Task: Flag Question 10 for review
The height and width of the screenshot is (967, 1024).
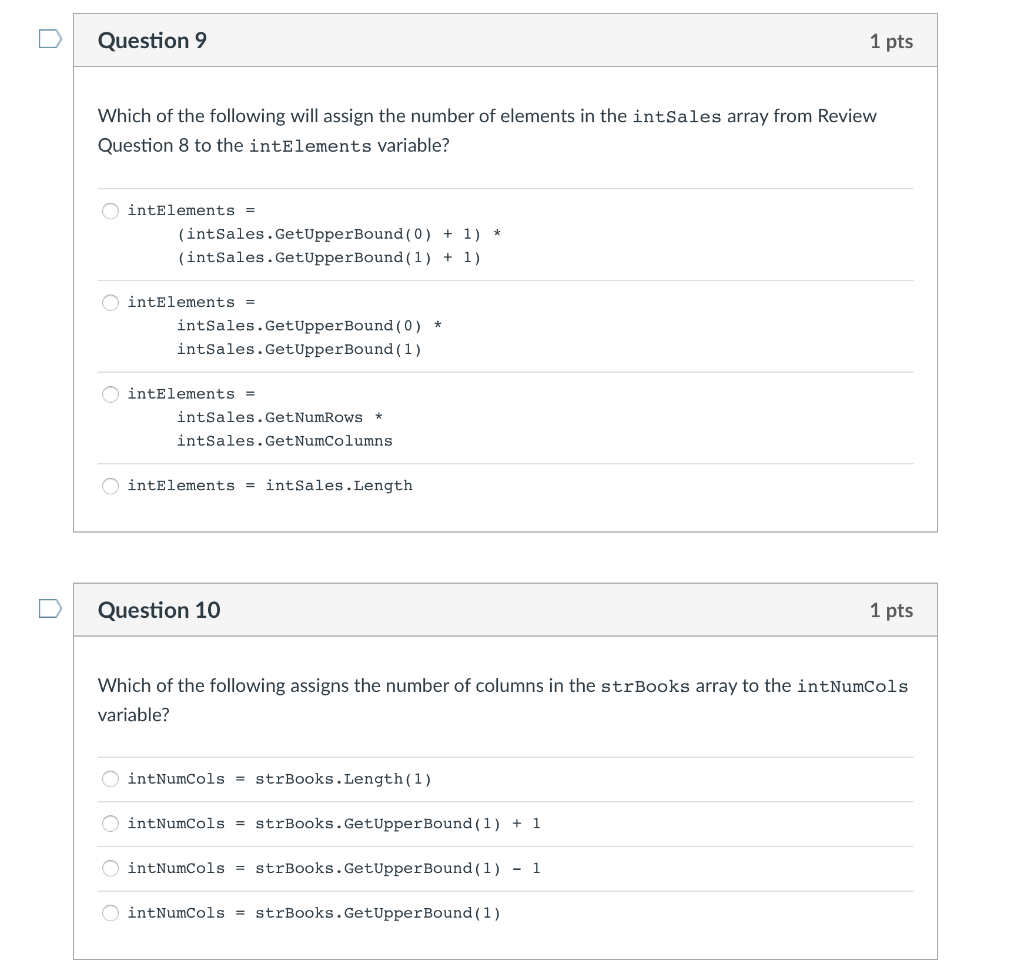Action: point(50,609)
